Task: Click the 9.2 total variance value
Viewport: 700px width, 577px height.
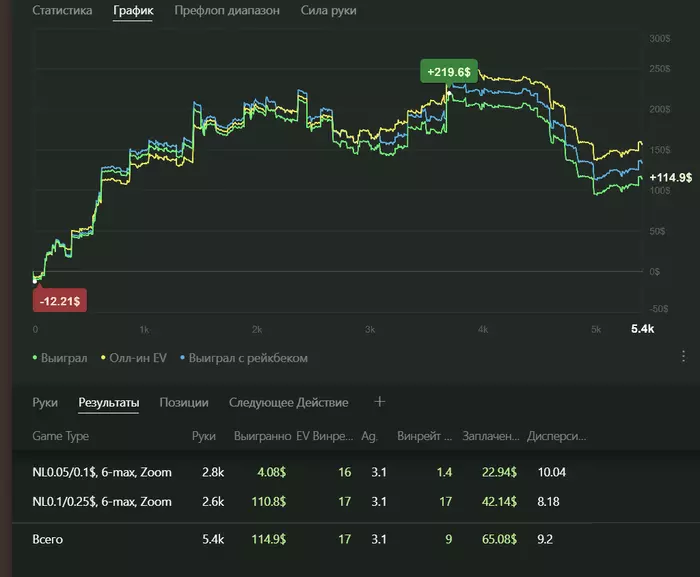Action: click(545, 539)
